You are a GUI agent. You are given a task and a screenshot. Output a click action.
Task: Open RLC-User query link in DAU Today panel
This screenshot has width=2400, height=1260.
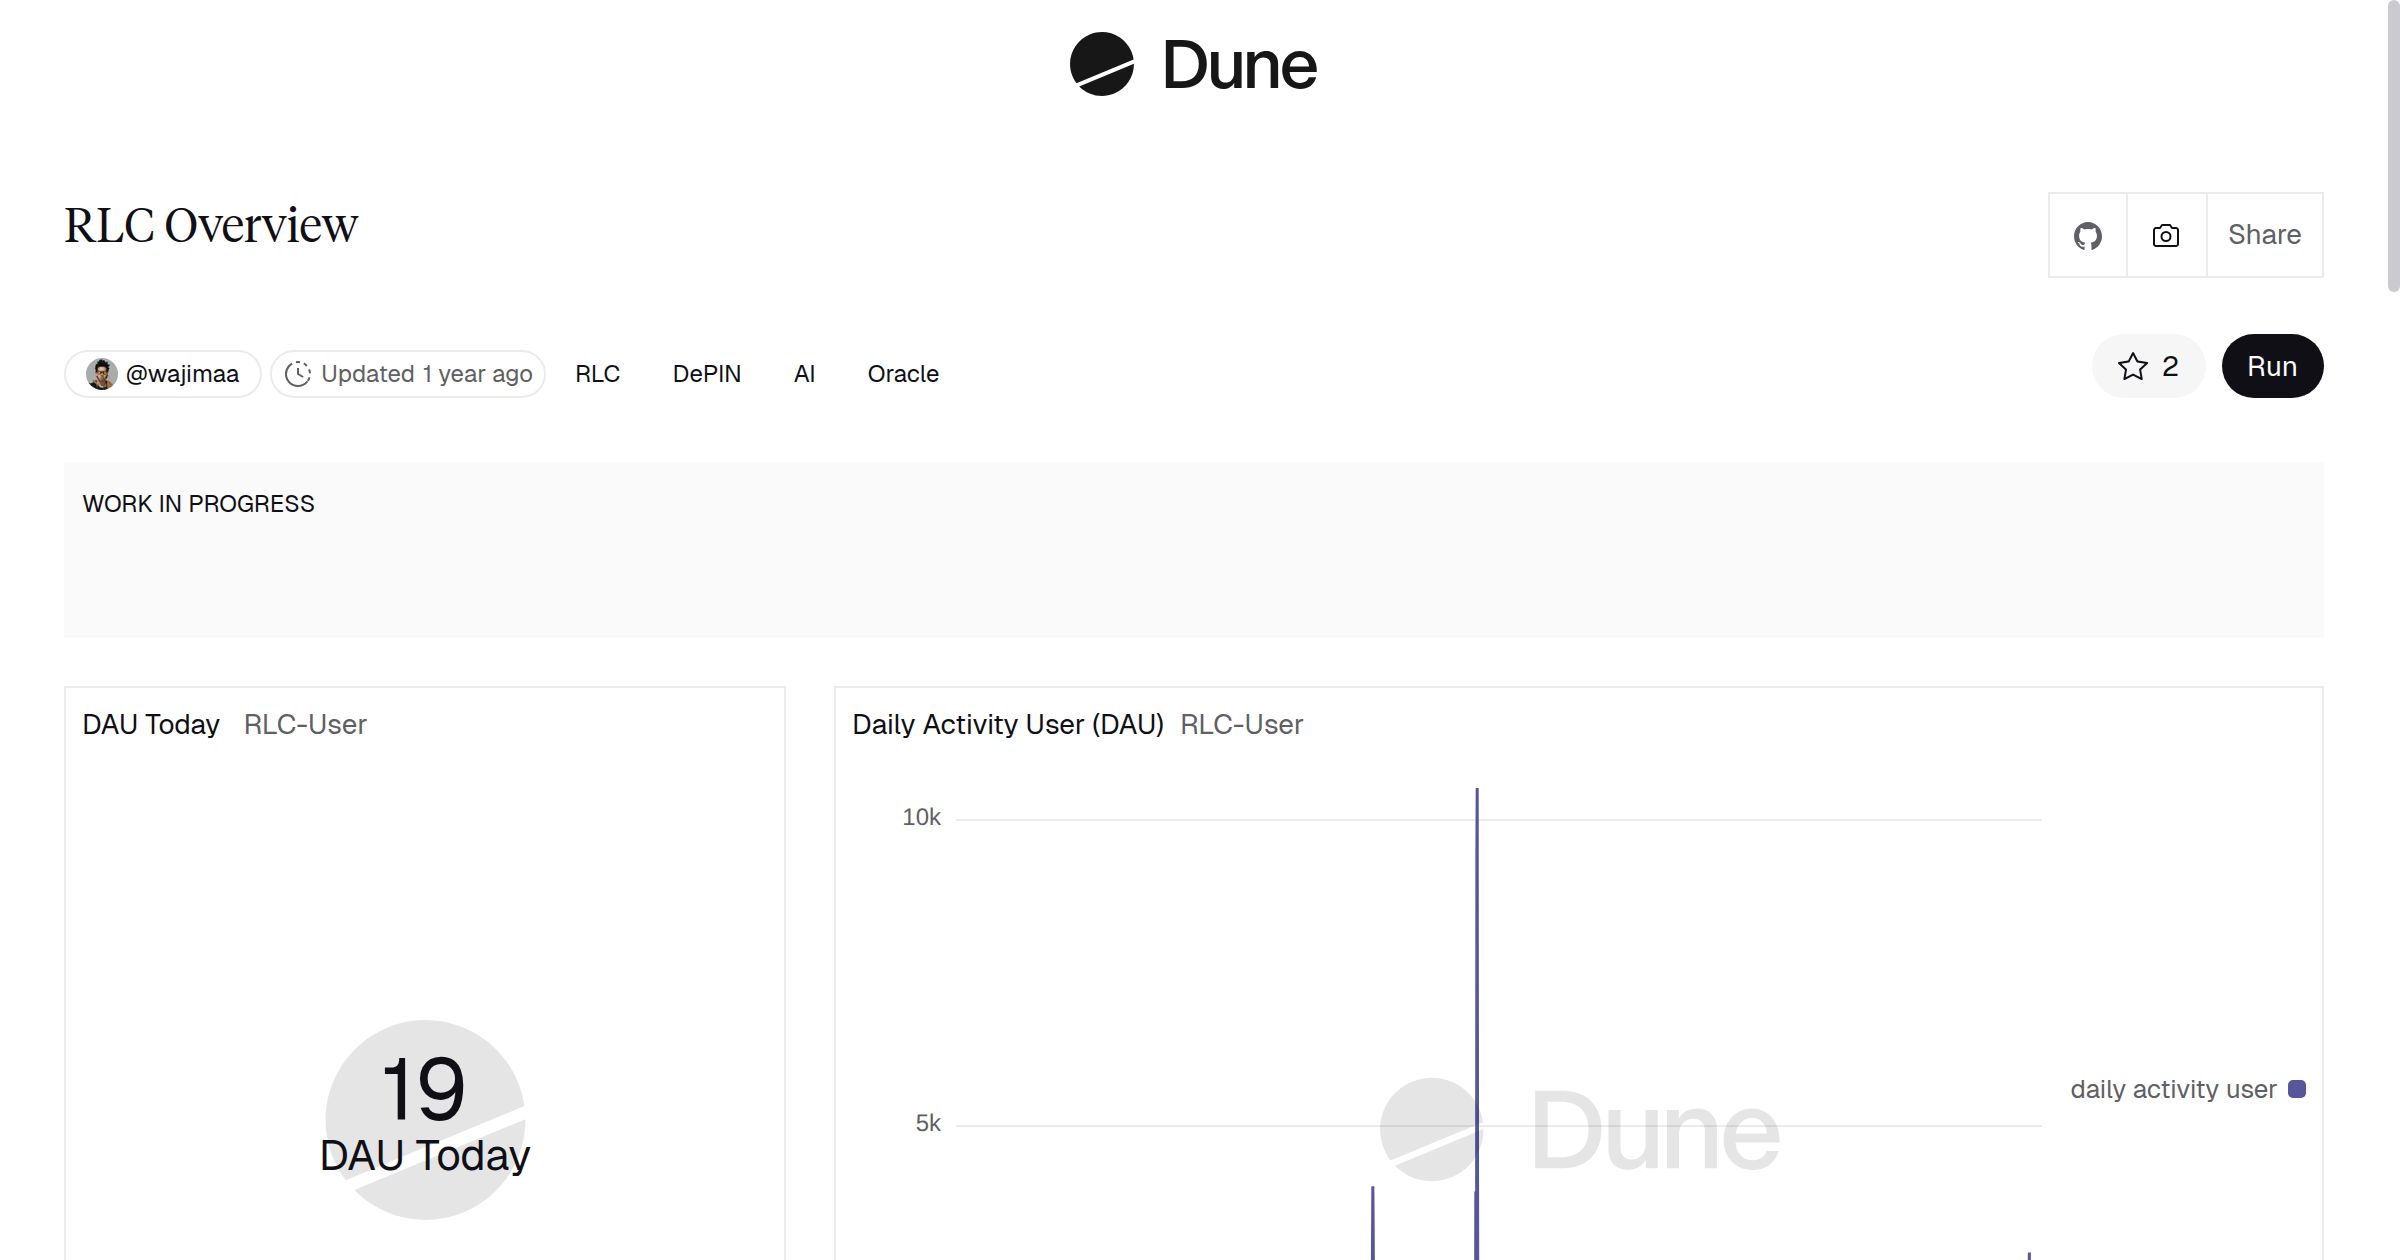(305, 724)
